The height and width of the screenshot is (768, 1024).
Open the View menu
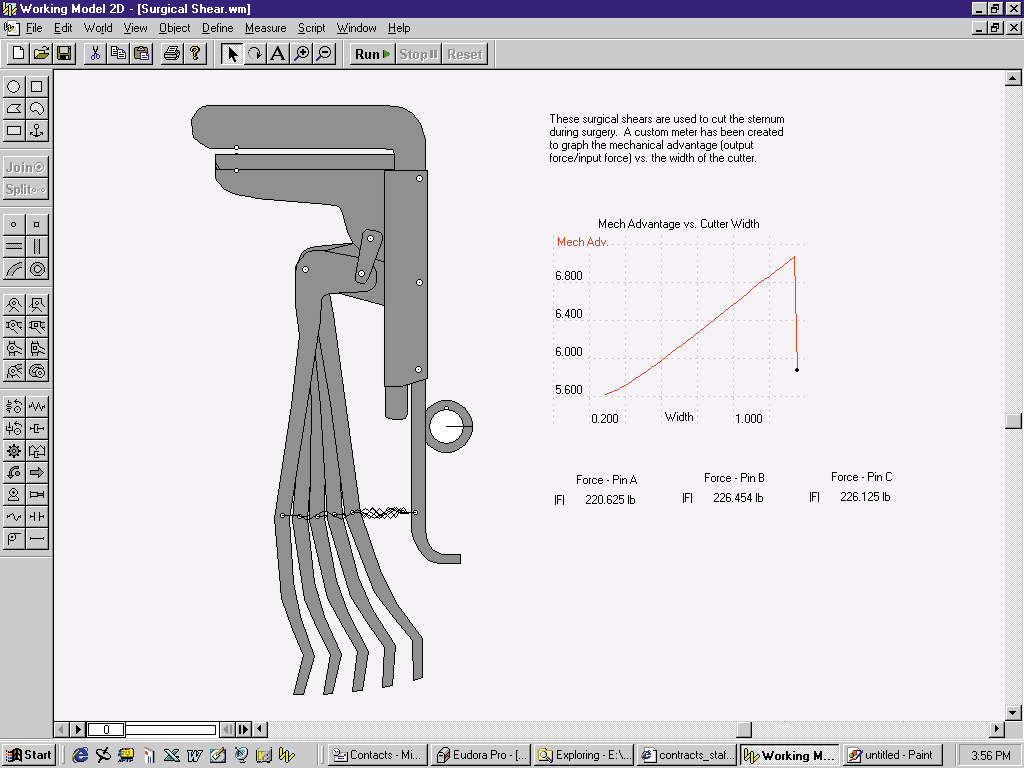[x=135, y=28]
